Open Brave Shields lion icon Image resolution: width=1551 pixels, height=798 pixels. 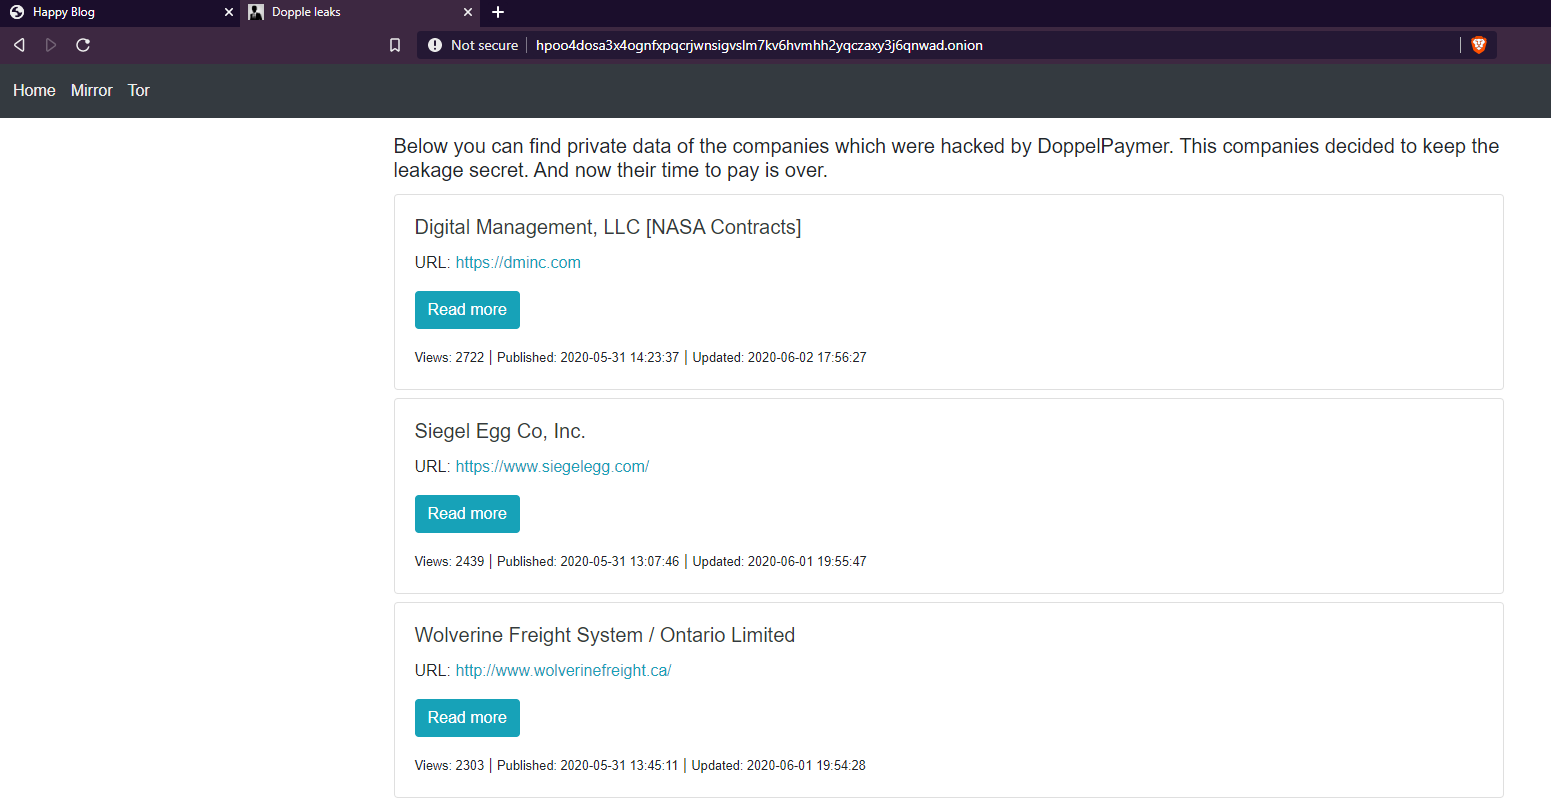pyautogui.click(x=1479, y=45)
